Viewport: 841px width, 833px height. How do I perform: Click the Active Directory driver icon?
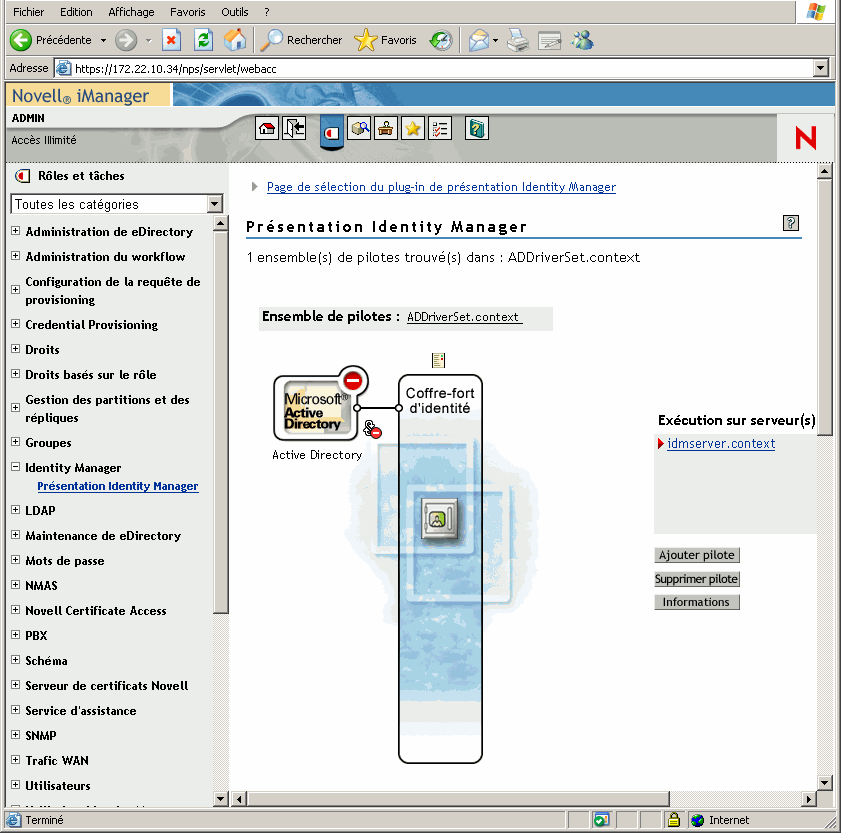pyautogui.click(x=315, y=408)
